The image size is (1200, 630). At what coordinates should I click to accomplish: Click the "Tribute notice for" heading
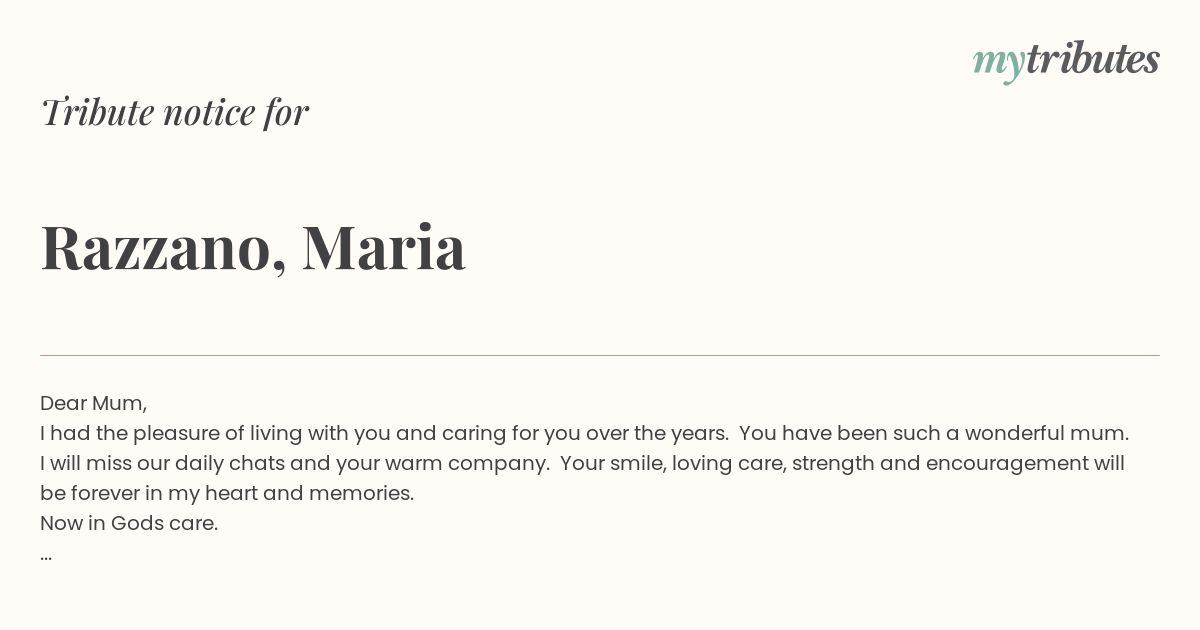coord(174,112)
